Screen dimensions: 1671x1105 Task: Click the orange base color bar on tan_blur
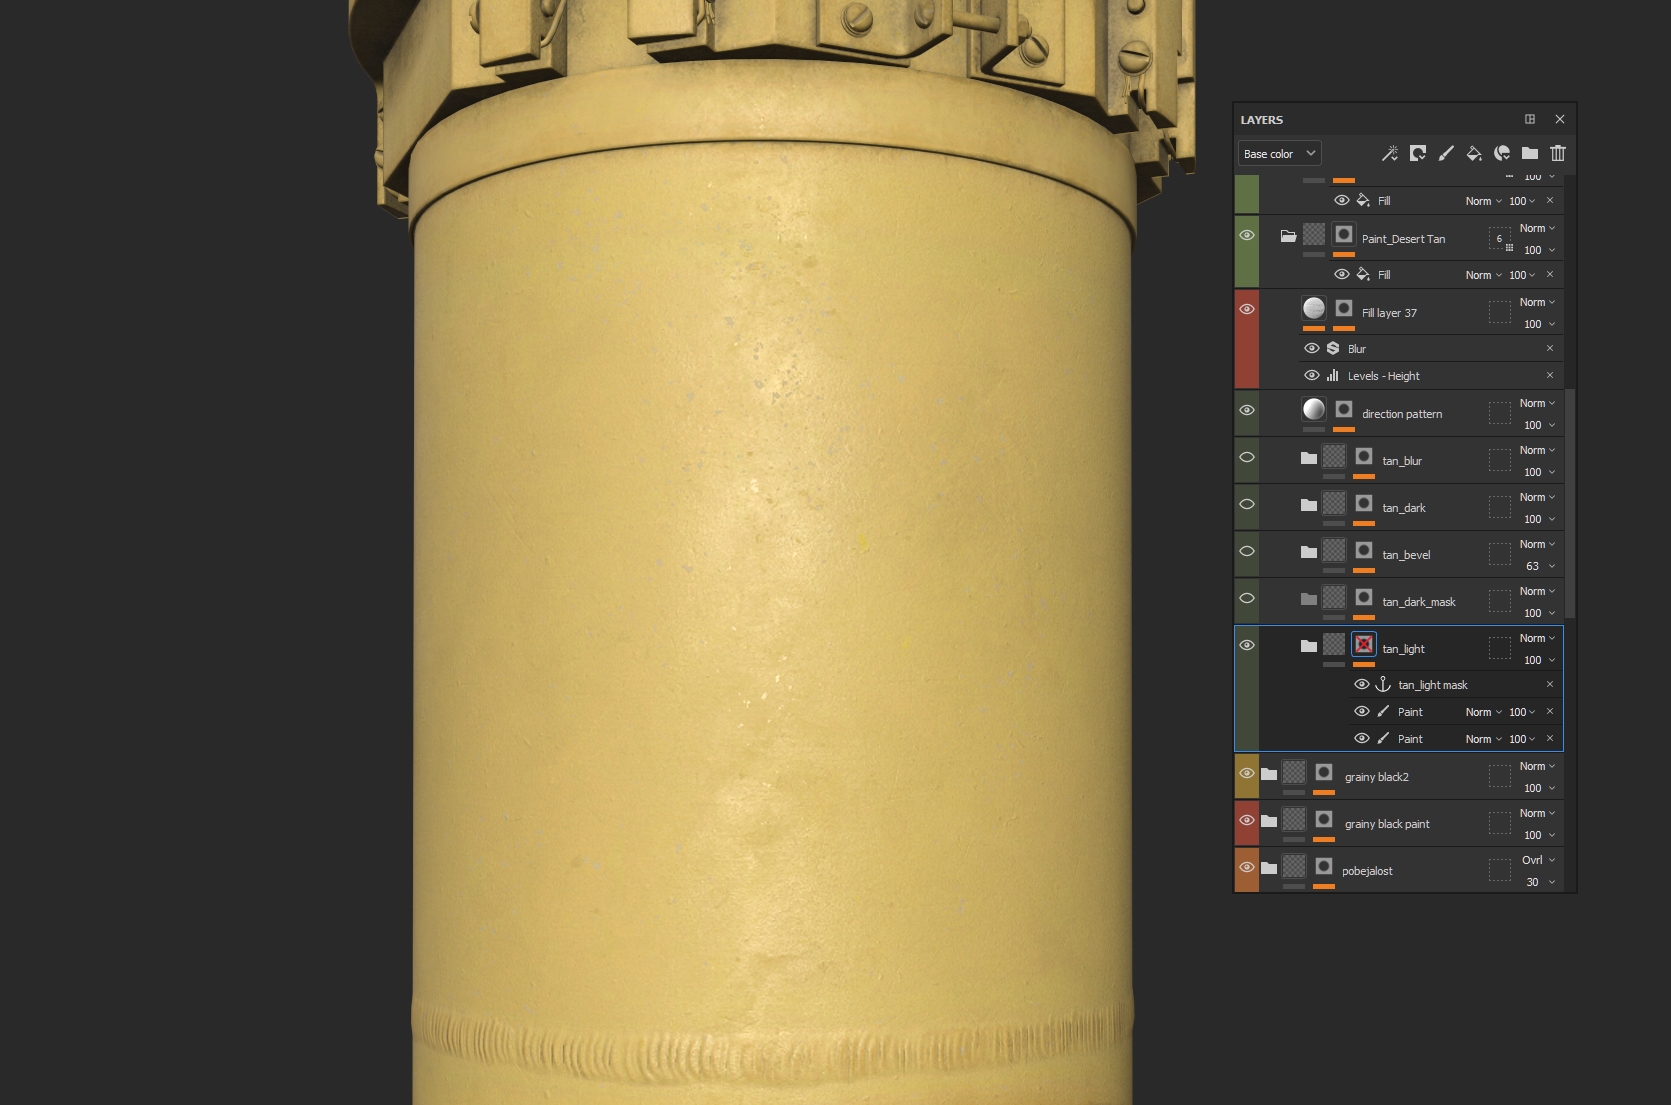tap(1364, 476)
